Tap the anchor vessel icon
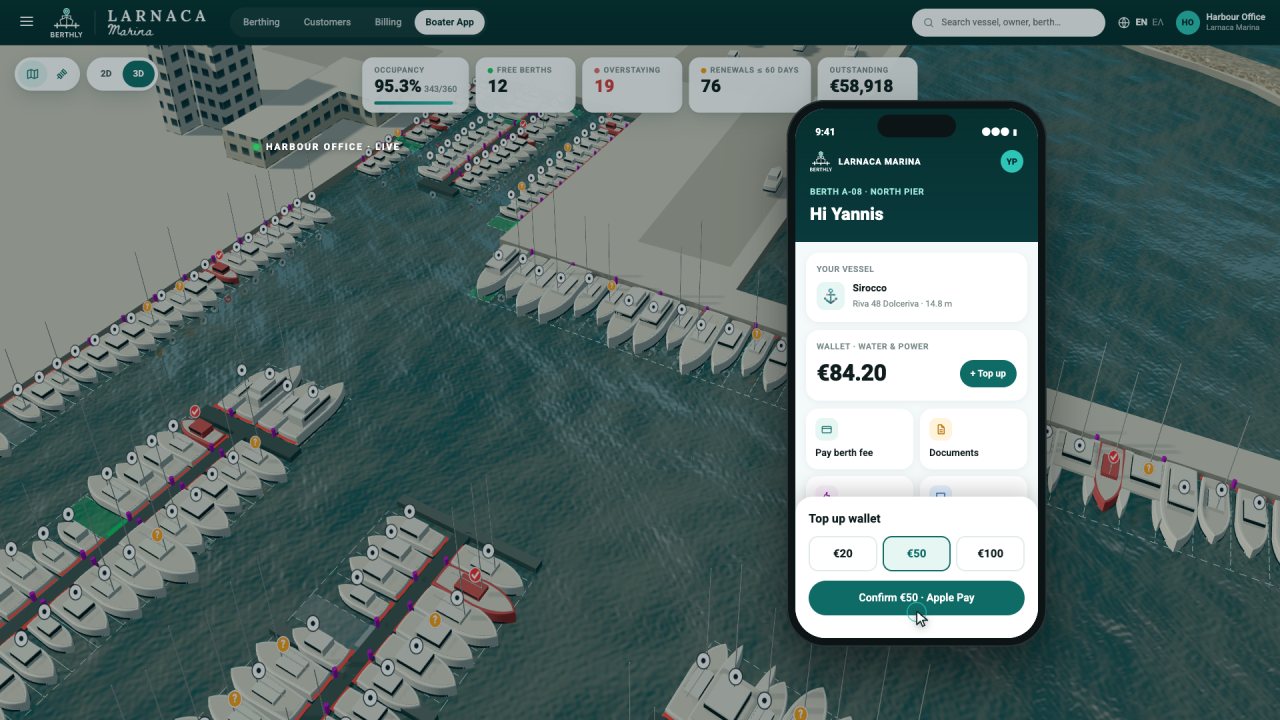This screenshot has height=720, width=1280. click(830, 296)
